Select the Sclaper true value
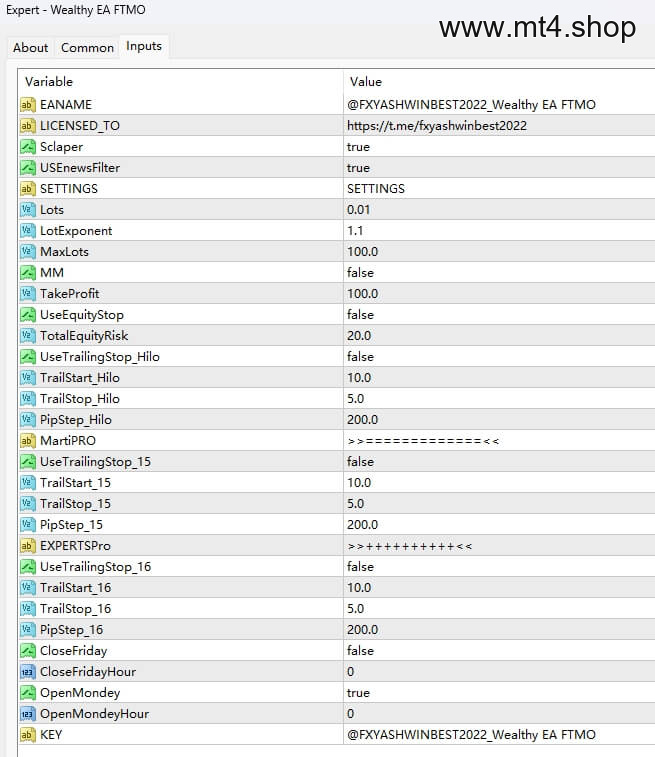 358,147
